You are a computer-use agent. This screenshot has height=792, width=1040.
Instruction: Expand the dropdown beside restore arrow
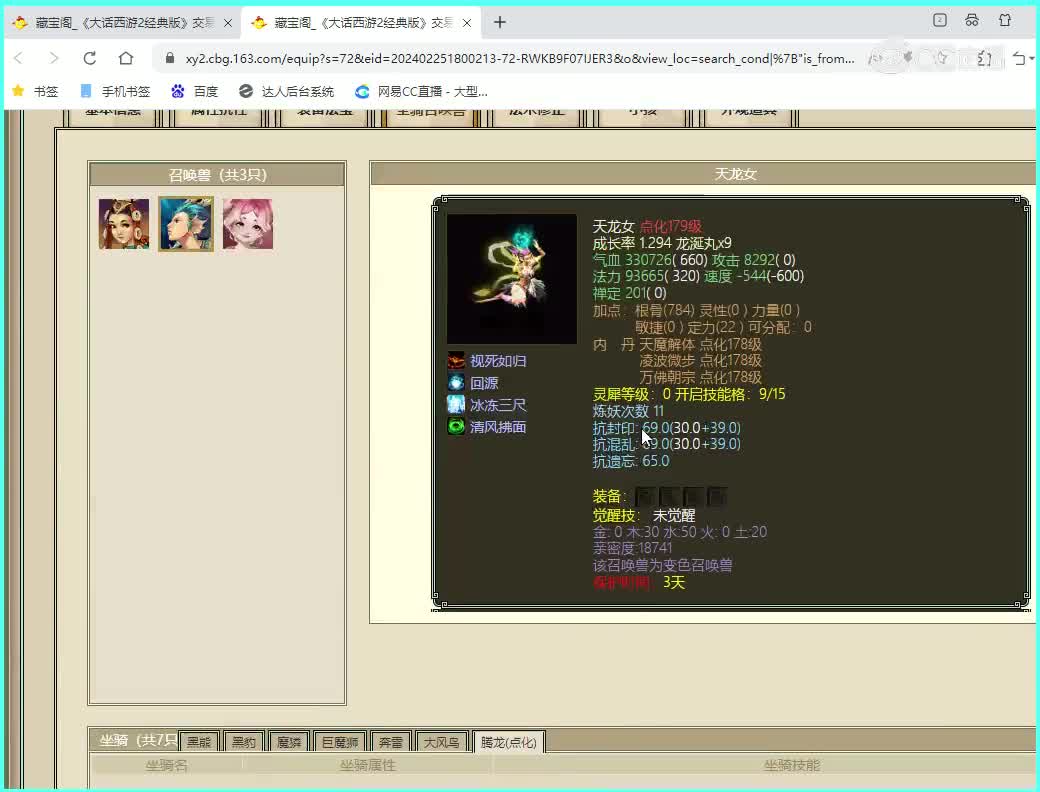(1031, 59)
